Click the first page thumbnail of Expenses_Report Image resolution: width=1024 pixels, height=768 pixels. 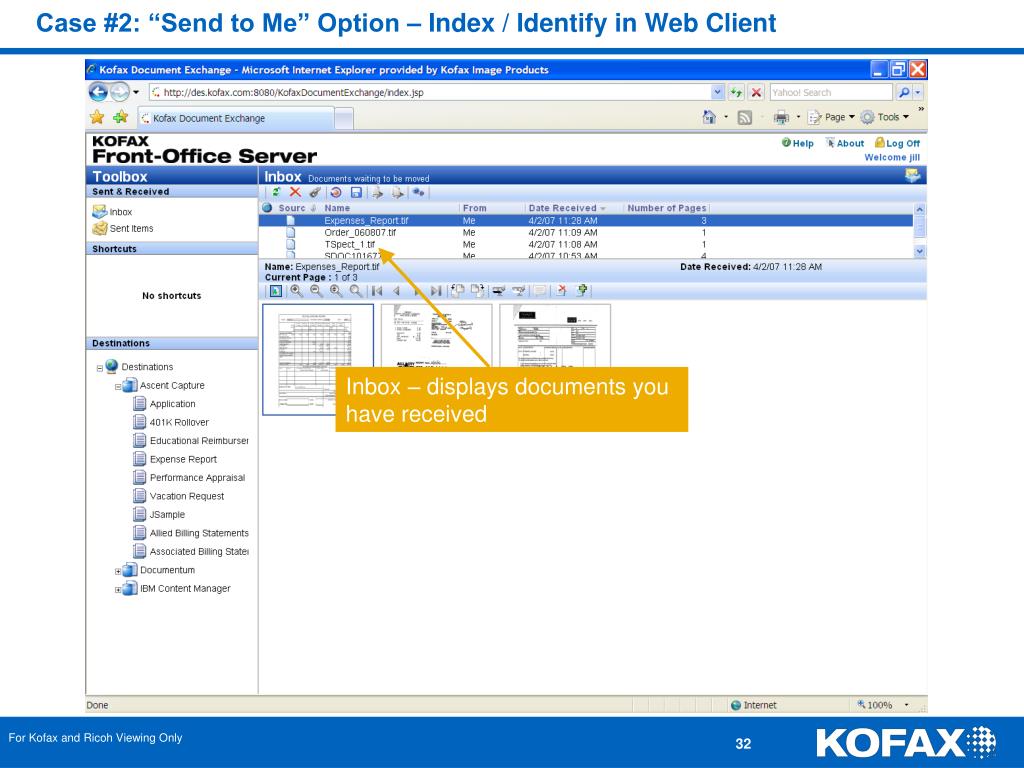pyautogui.click(x=318, y=359)
